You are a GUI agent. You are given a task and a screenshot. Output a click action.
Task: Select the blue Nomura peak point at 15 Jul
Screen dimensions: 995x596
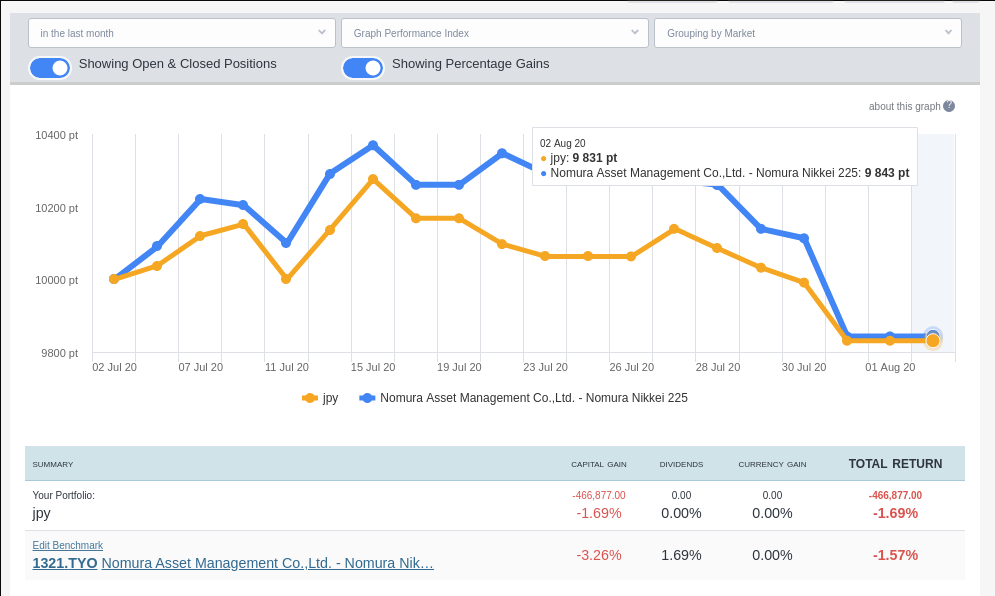(373, 145)
